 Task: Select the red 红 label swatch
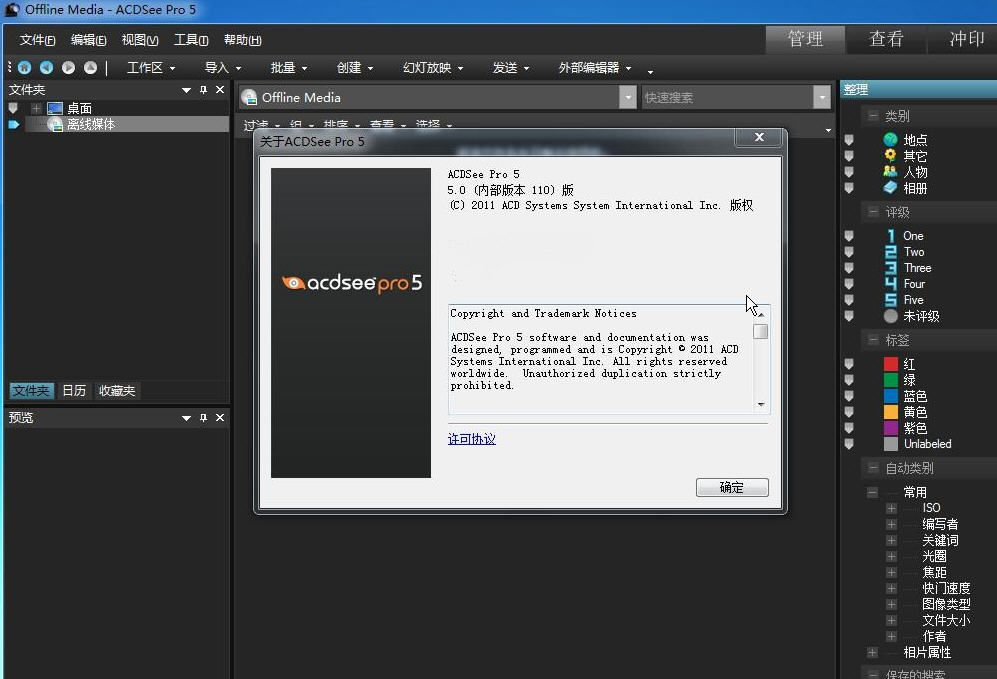pyautogui.click(x=890, y=364)
